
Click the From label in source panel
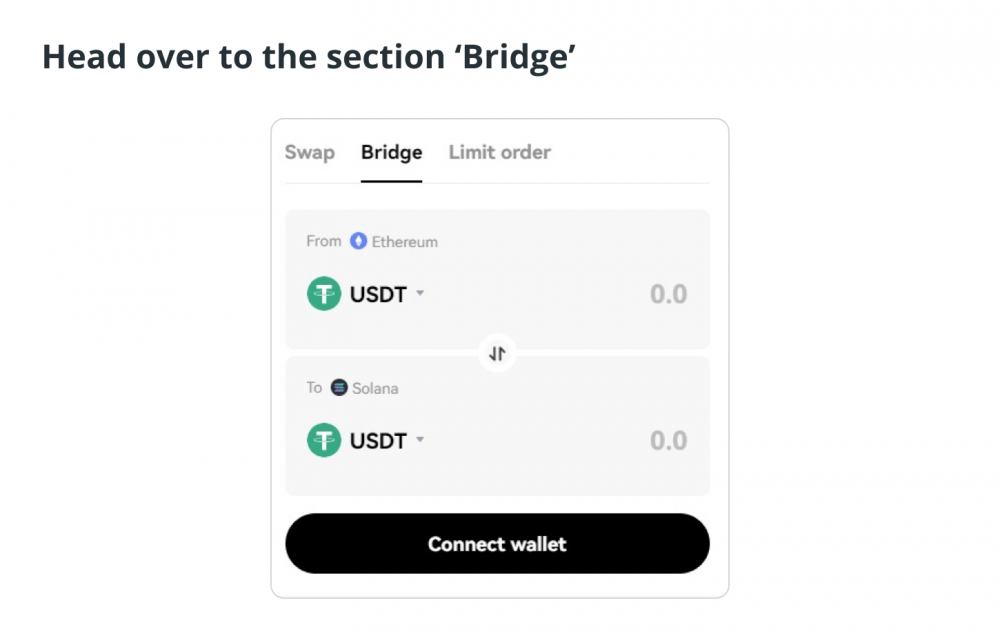coord(323,241)
